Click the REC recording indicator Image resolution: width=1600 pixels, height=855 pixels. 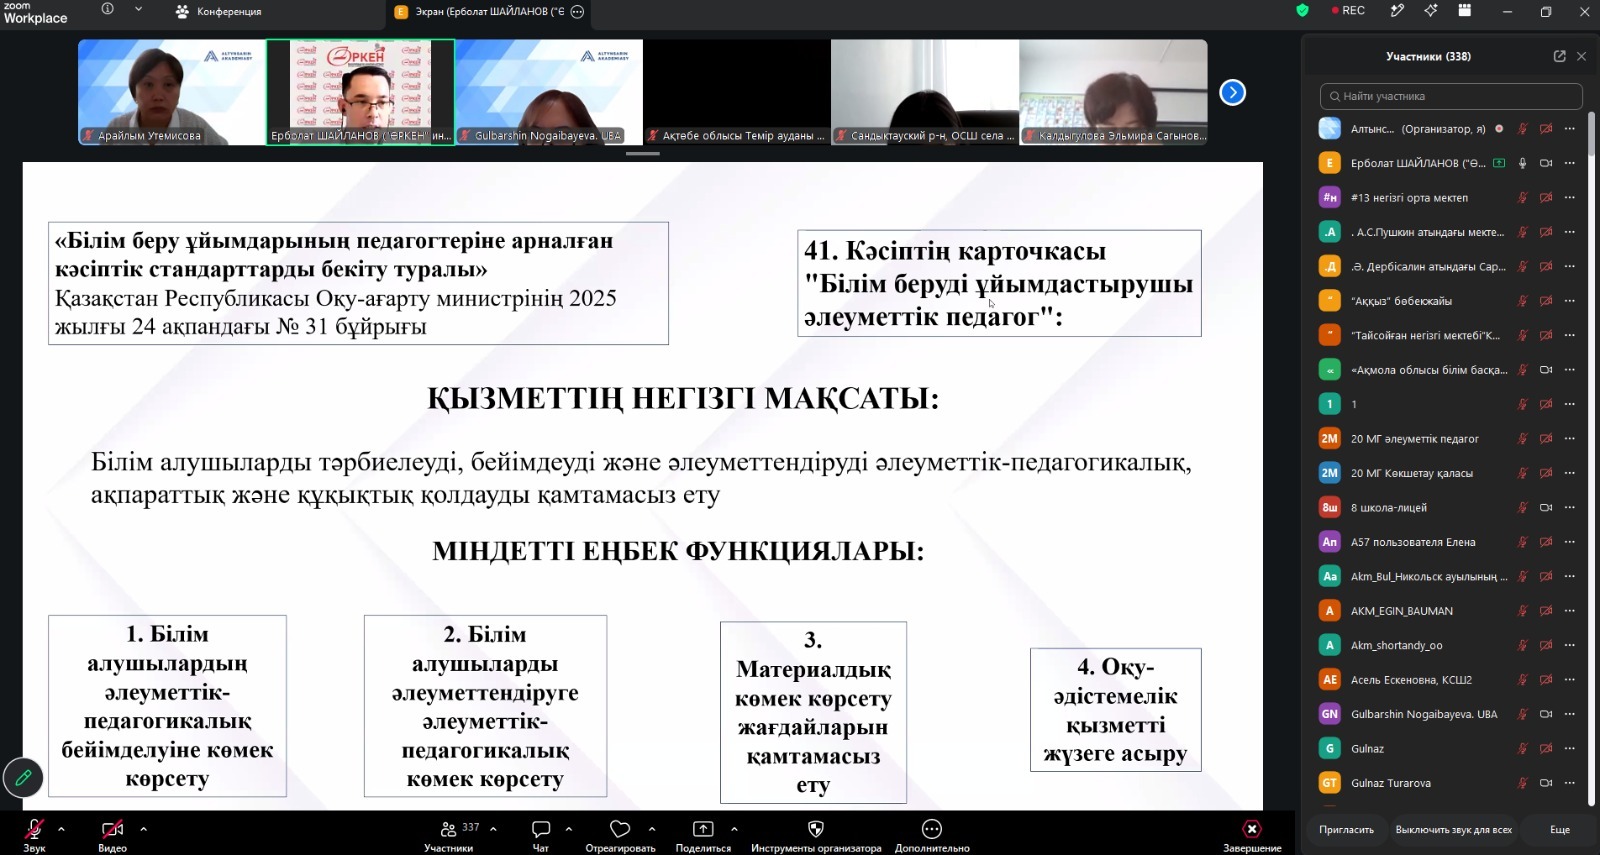coord(1348,11)
